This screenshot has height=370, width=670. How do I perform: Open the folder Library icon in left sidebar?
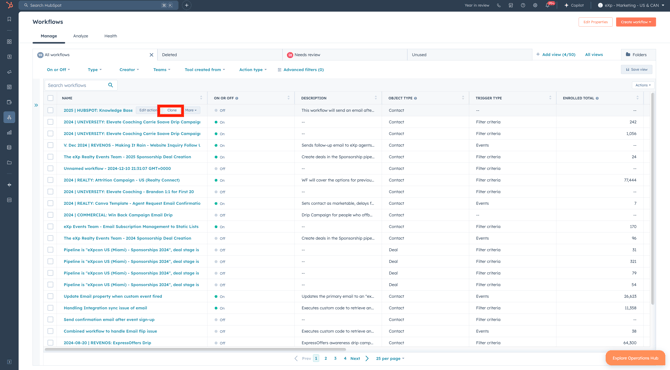[x=9, y=162]
